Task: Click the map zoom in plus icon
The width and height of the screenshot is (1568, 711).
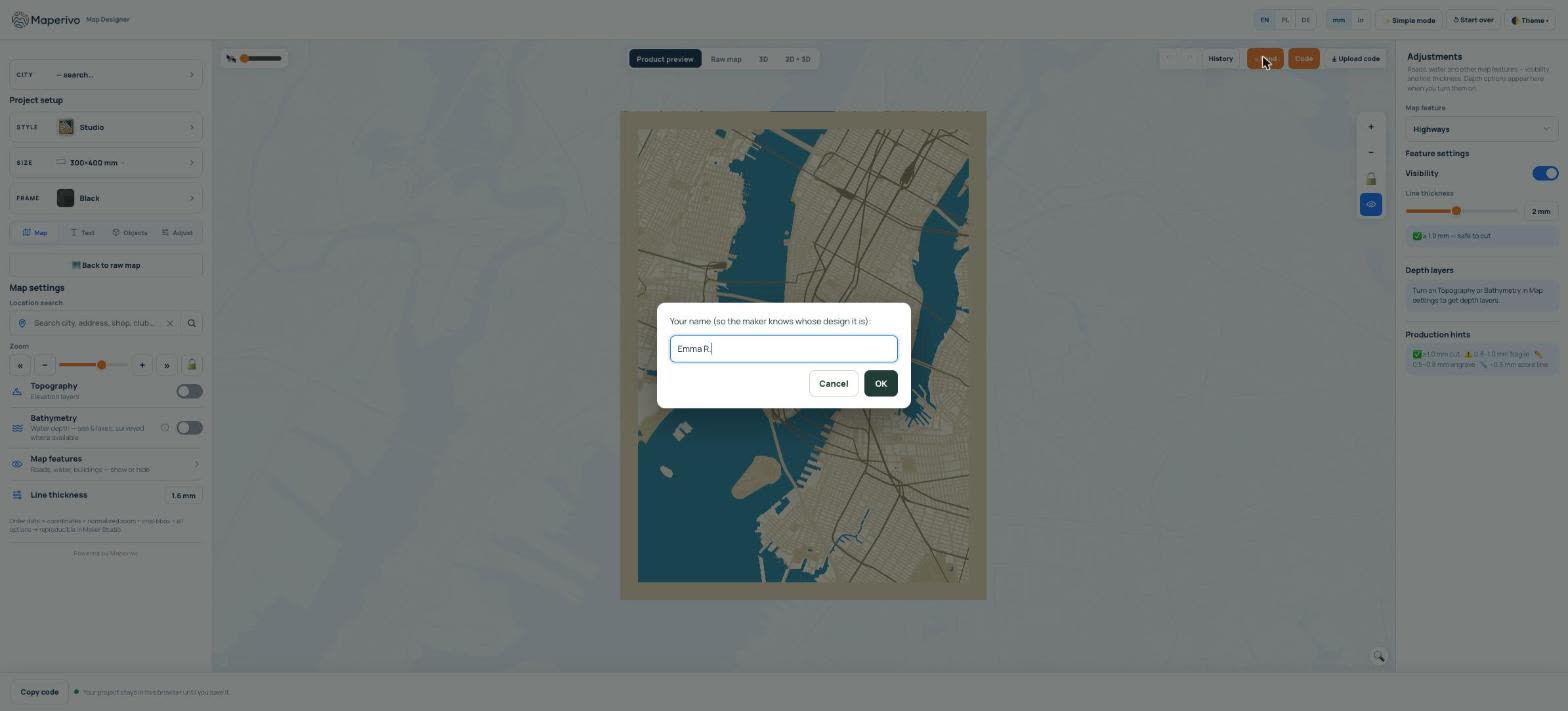Action: 1371,127
